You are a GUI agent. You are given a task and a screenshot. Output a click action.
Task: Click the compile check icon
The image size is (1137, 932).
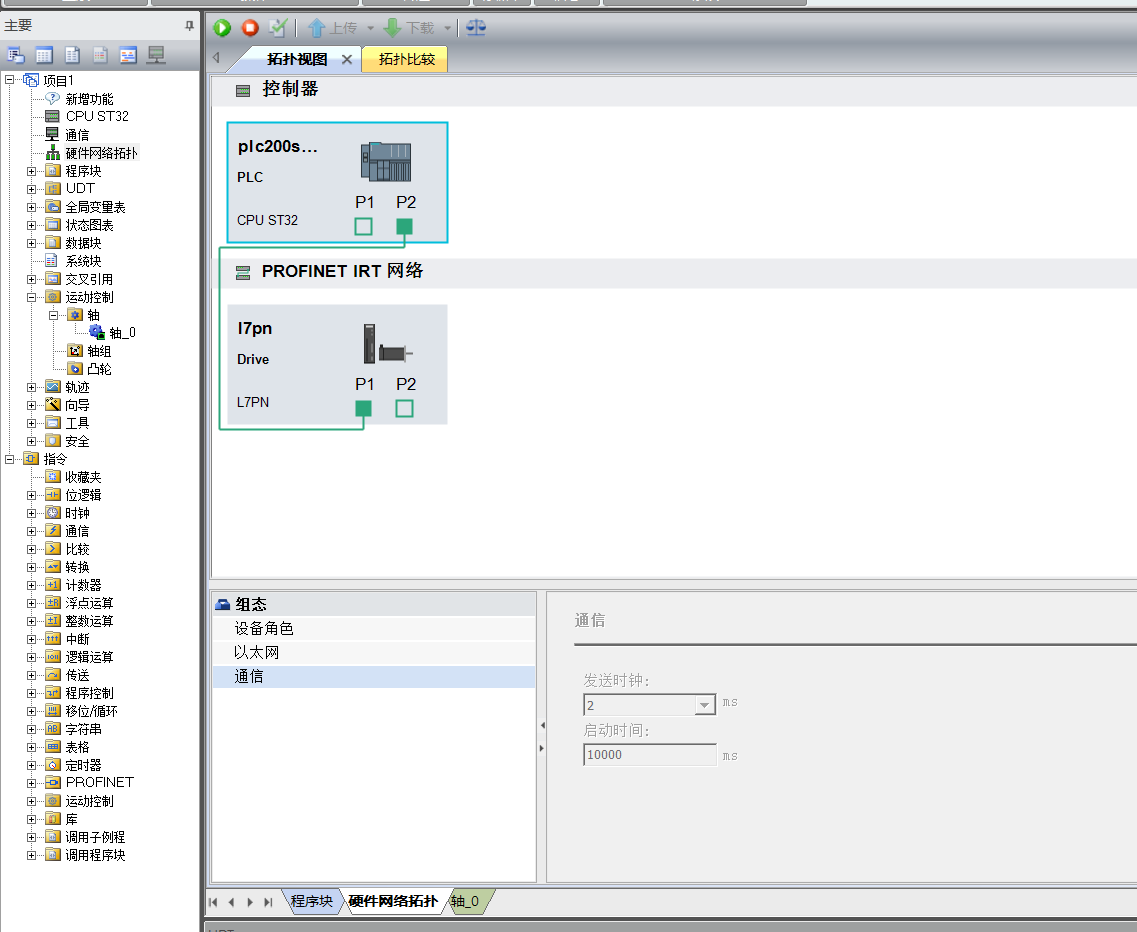click(278, 28)
